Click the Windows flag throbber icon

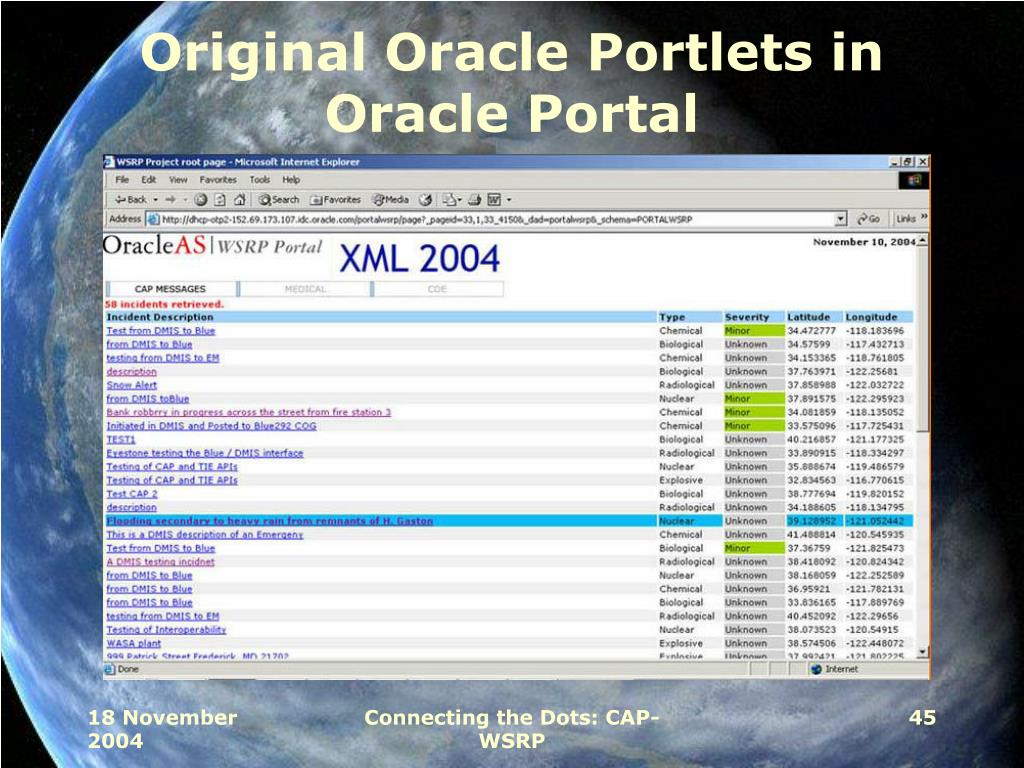pyautogui.click(x=914, y=180)
